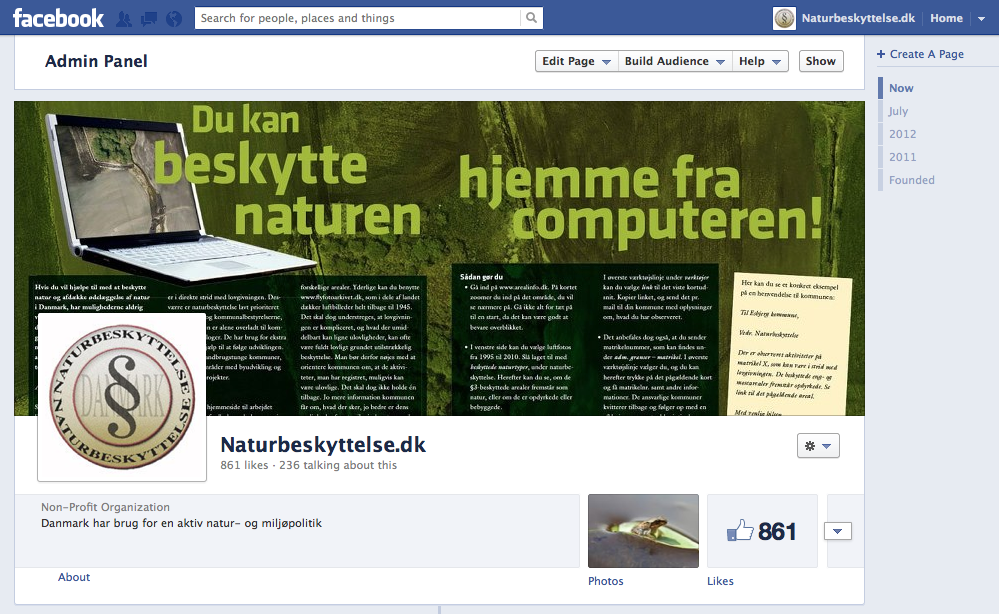Screen dimensions: 999x614
Task: Jump to 2012 in timeline
Action: (x=903, y=134)
